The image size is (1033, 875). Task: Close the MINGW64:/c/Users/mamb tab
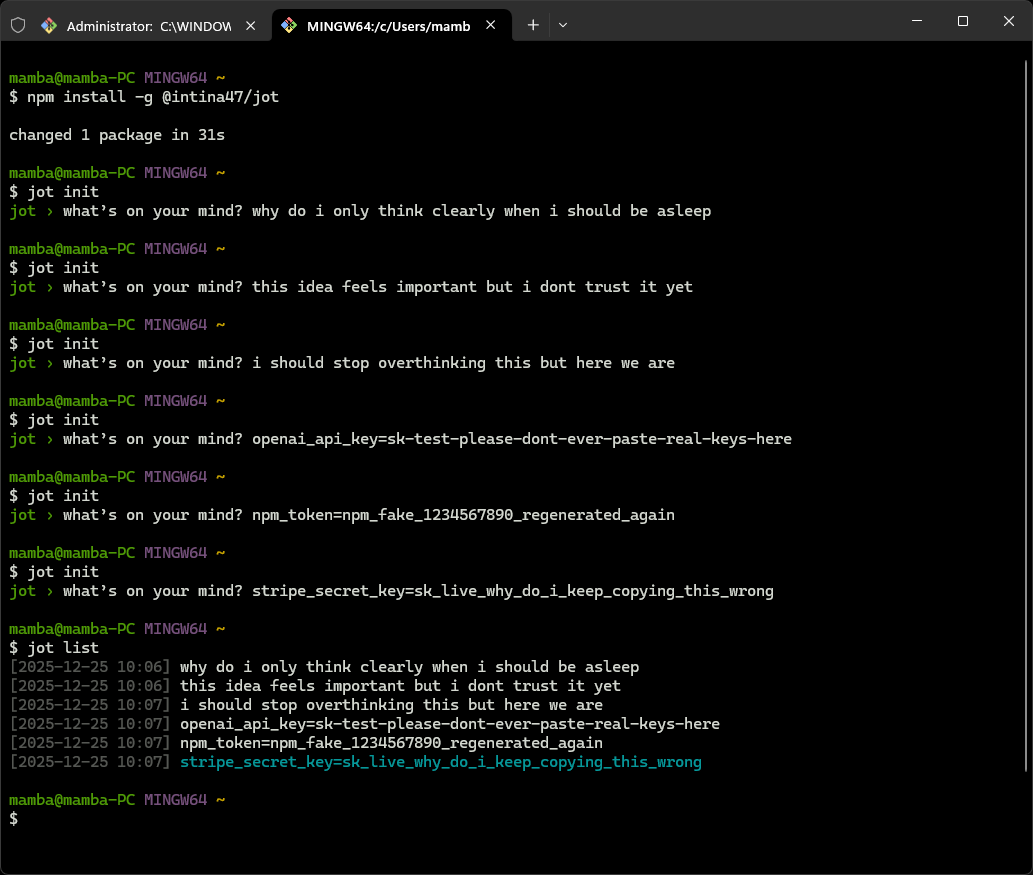[x=491, y=26]
